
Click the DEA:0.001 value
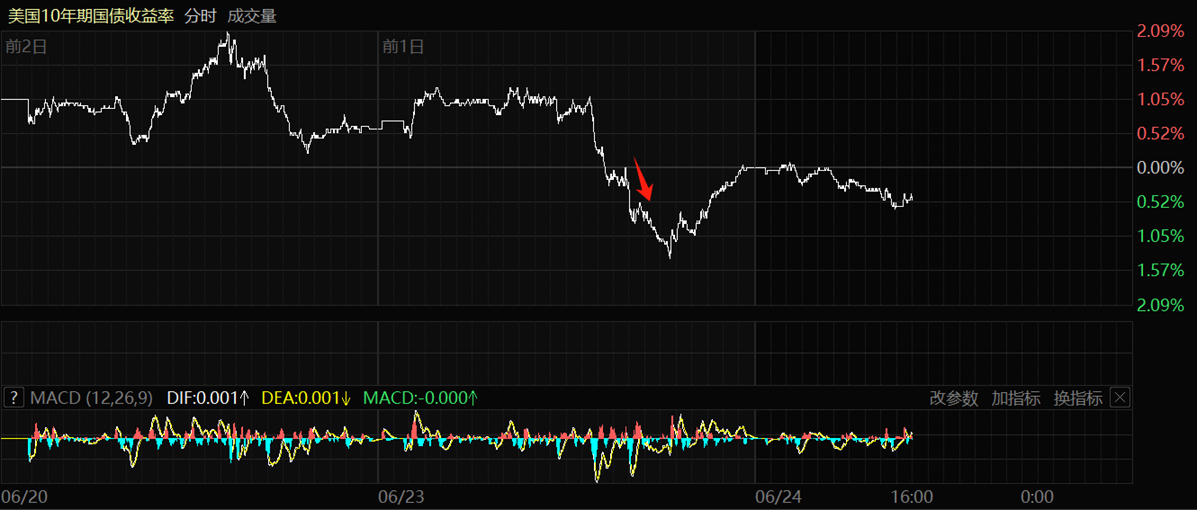tap(306, 398)
